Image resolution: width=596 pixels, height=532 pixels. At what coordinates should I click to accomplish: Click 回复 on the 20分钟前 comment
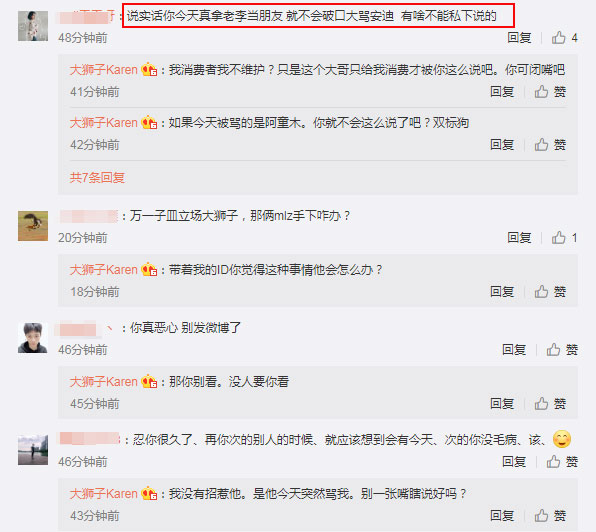click(x=519, y=238)
